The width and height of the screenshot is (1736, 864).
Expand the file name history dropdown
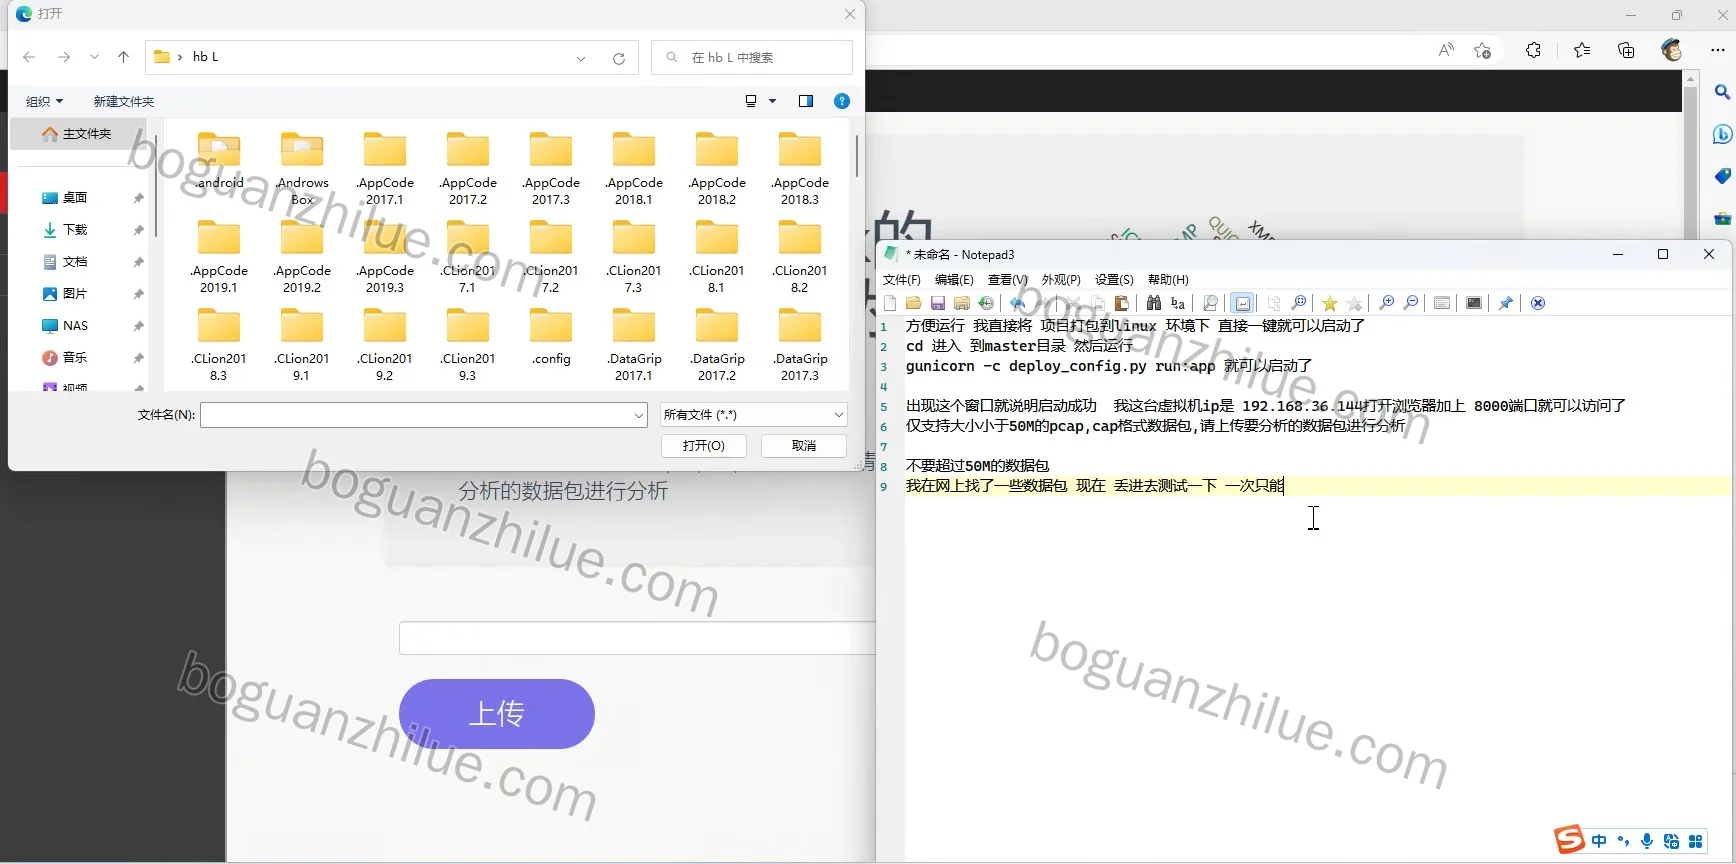pos(639,415)
